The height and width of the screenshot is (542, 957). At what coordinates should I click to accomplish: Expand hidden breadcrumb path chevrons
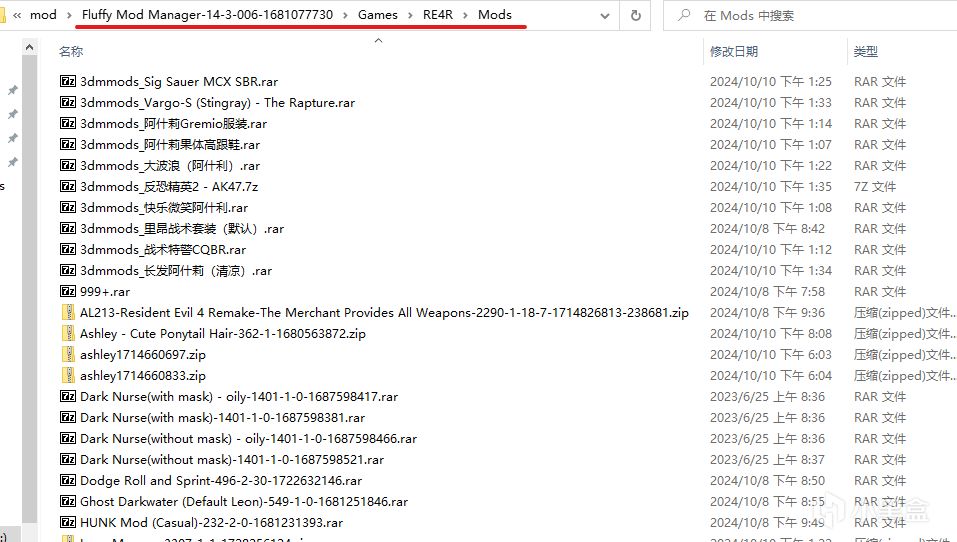click(x=17, y=15)
